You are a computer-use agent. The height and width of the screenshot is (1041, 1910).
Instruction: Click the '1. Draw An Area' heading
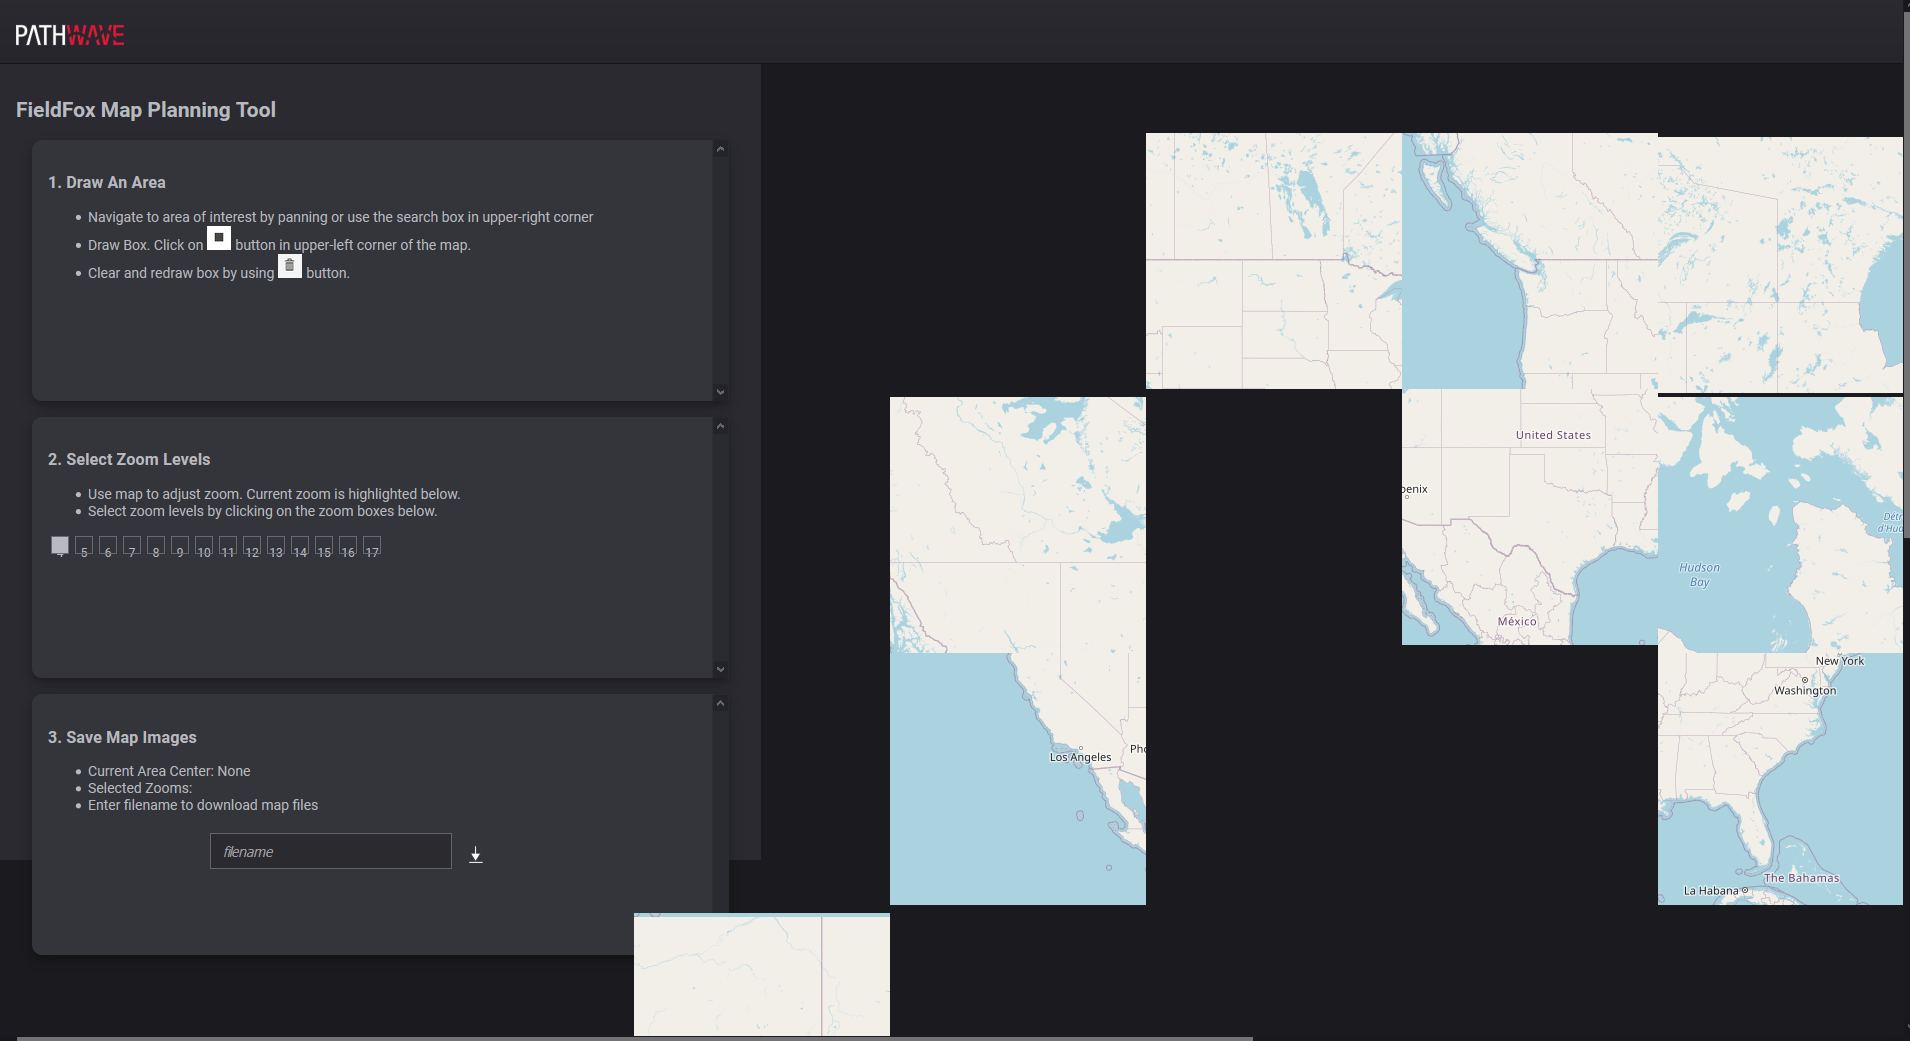(107, 182)
